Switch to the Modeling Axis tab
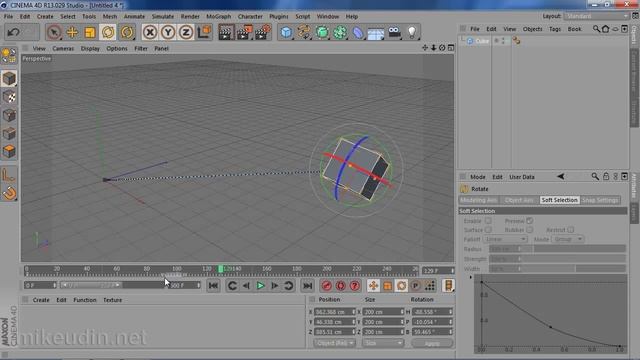640x360 pixels. [x=479, y=200]
